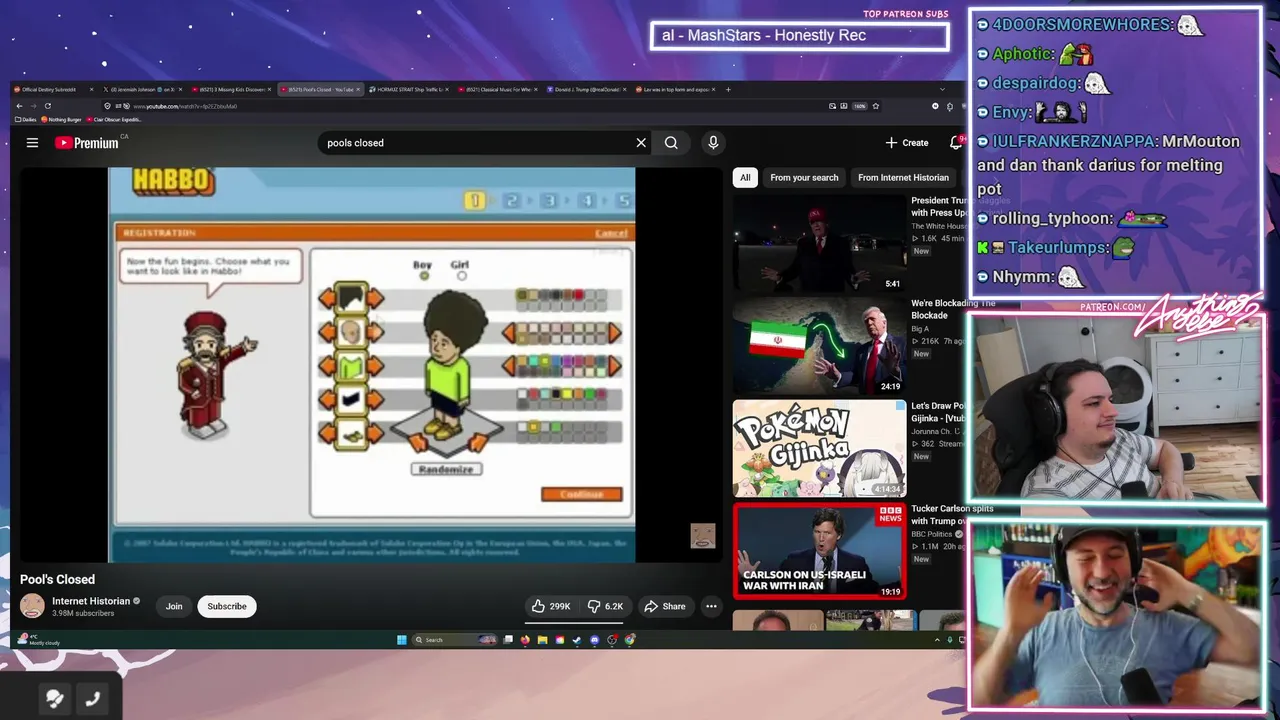Reload the page in the browser

coord(48,106)
